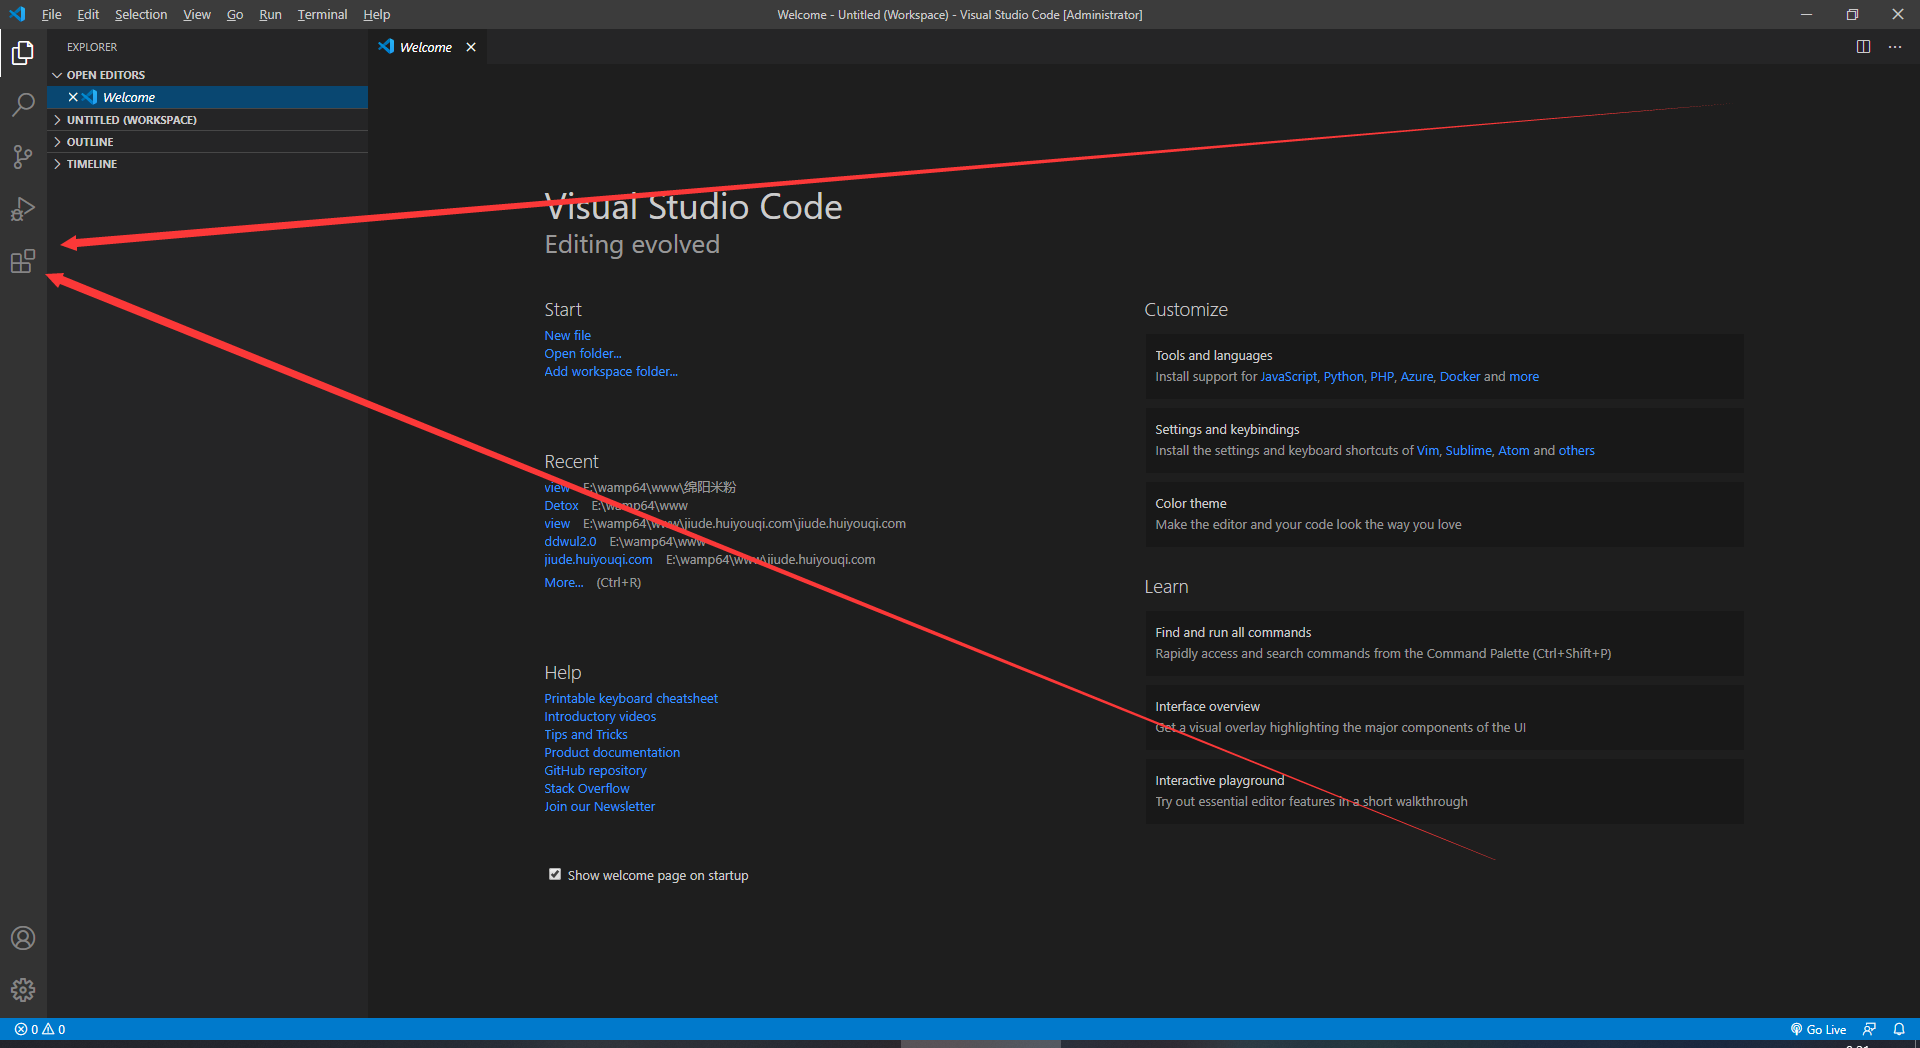Viewport: 1920px width, 1048px height.
Task: Close the Welcome tab with its X
Action: (x=471, y=47)
